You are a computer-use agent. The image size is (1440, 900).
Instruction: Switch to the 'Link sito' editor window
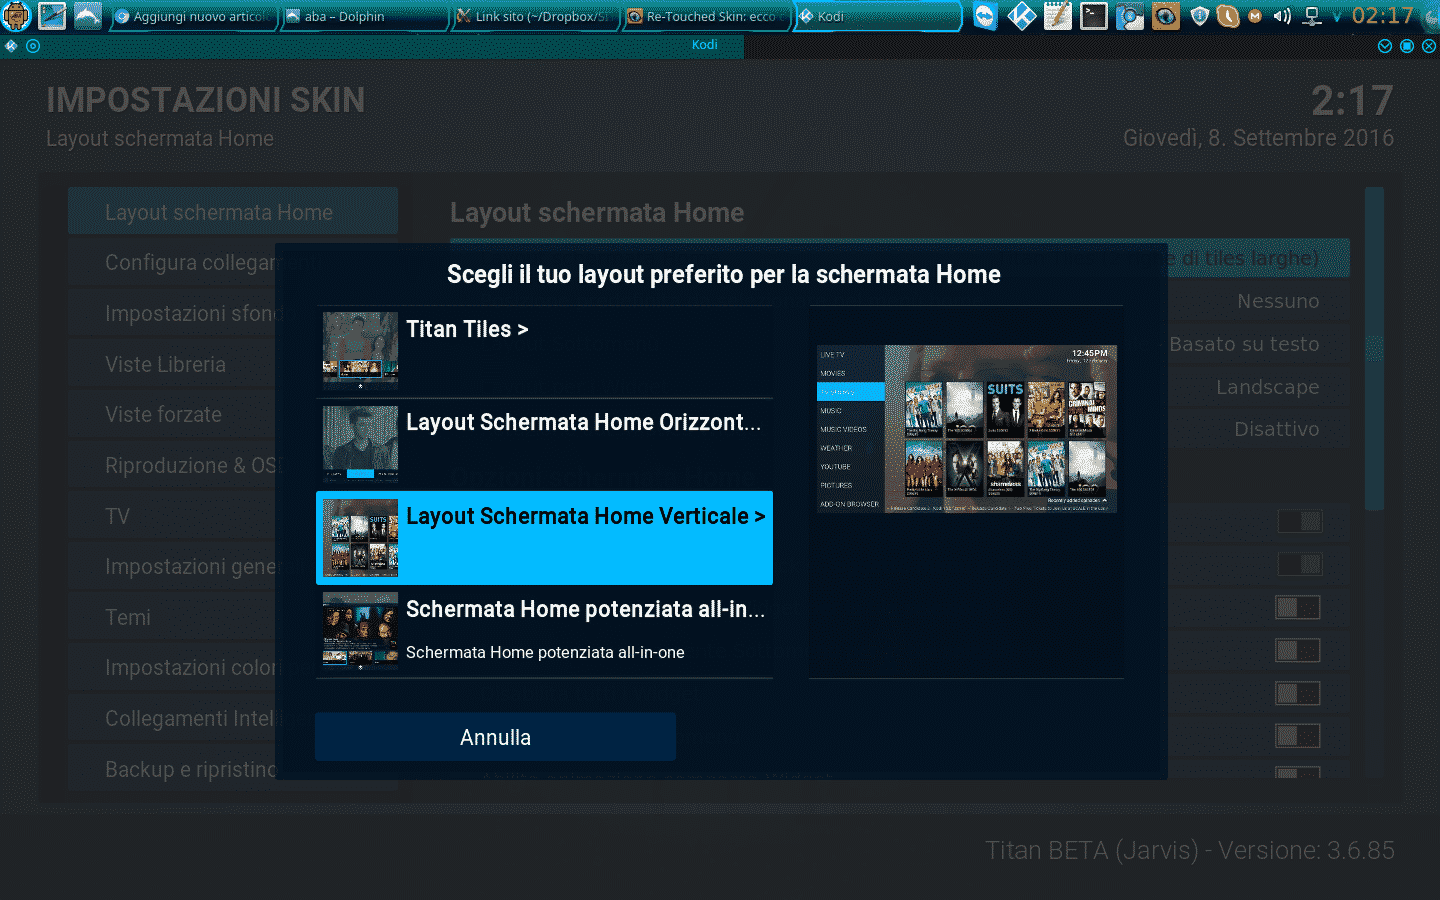point(535,16)
